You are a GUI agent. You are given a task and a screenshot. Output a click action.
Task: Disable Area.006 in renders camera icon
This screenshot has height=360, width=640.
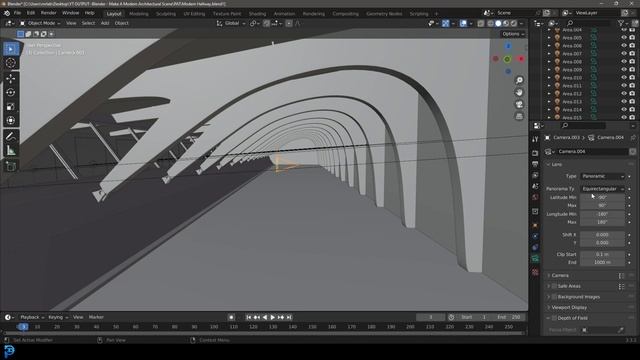pyautogui.click(x=632, y=46)
